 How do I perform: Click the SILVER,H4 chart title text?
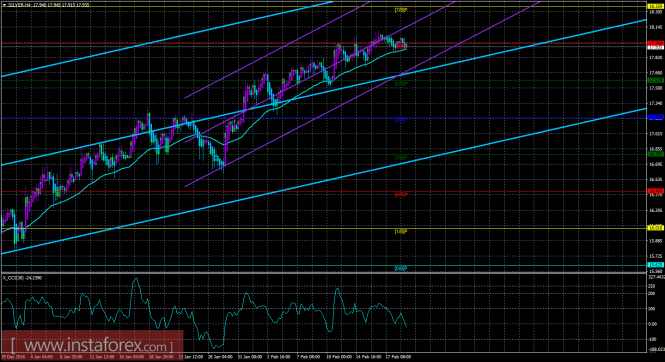tap(17, 6)
